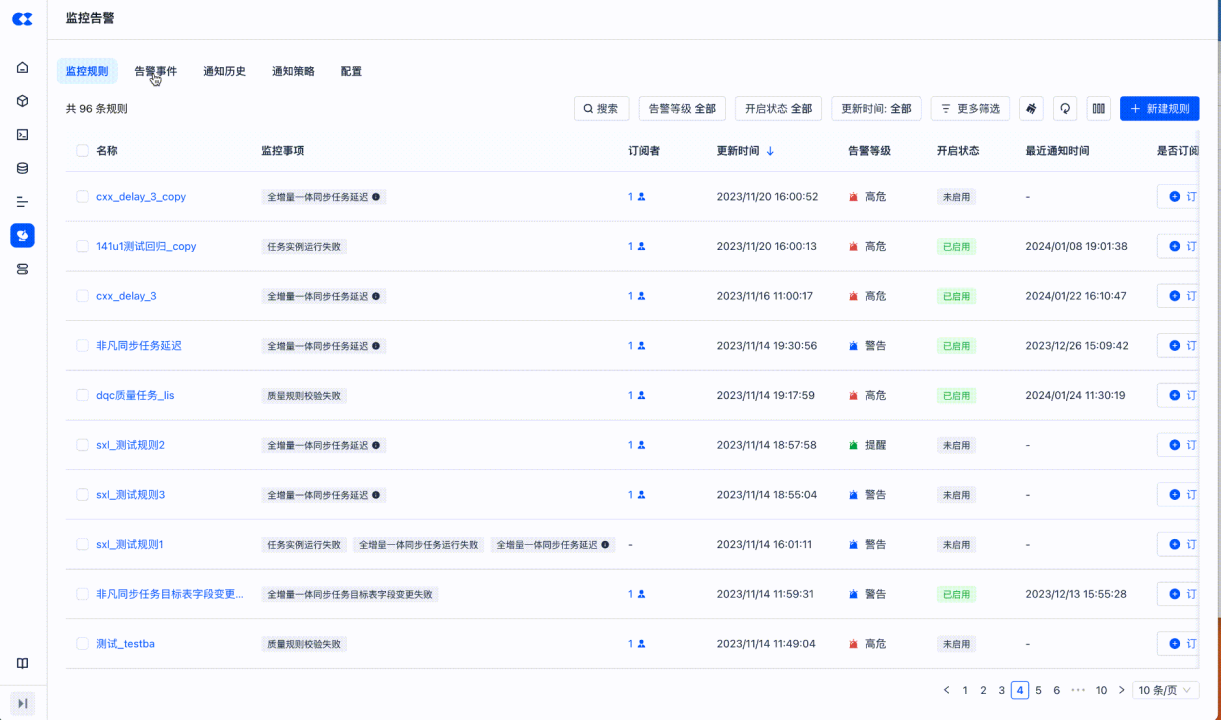
Task: Click the home icon in left sidebar
Action: pyautogui.click(x=22, y=68)
